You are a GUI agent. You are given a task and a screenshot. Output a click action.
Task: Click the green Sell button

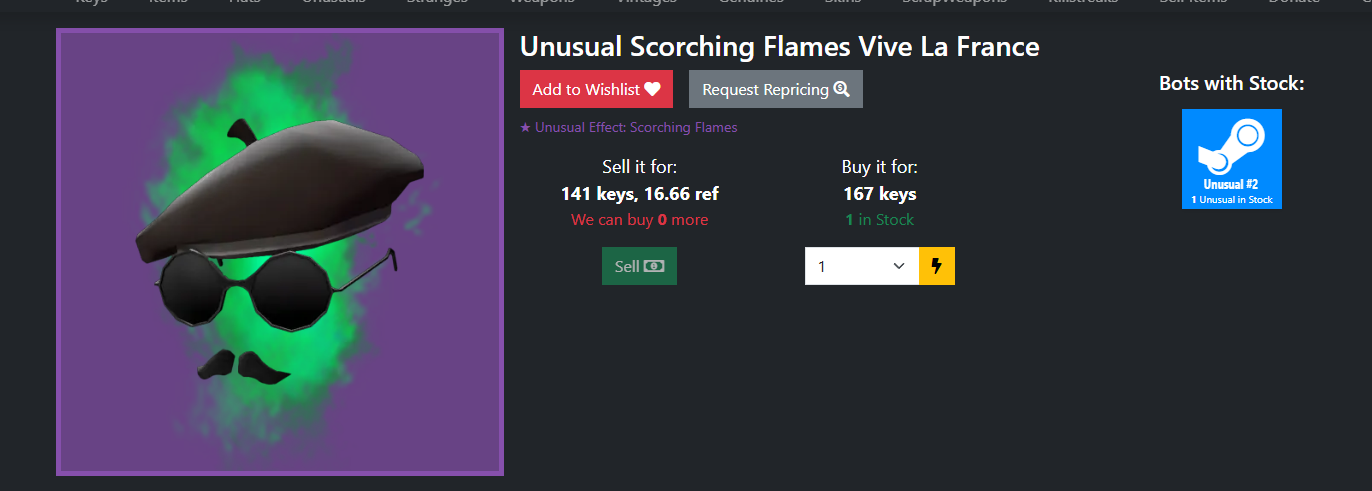(639, 266)
